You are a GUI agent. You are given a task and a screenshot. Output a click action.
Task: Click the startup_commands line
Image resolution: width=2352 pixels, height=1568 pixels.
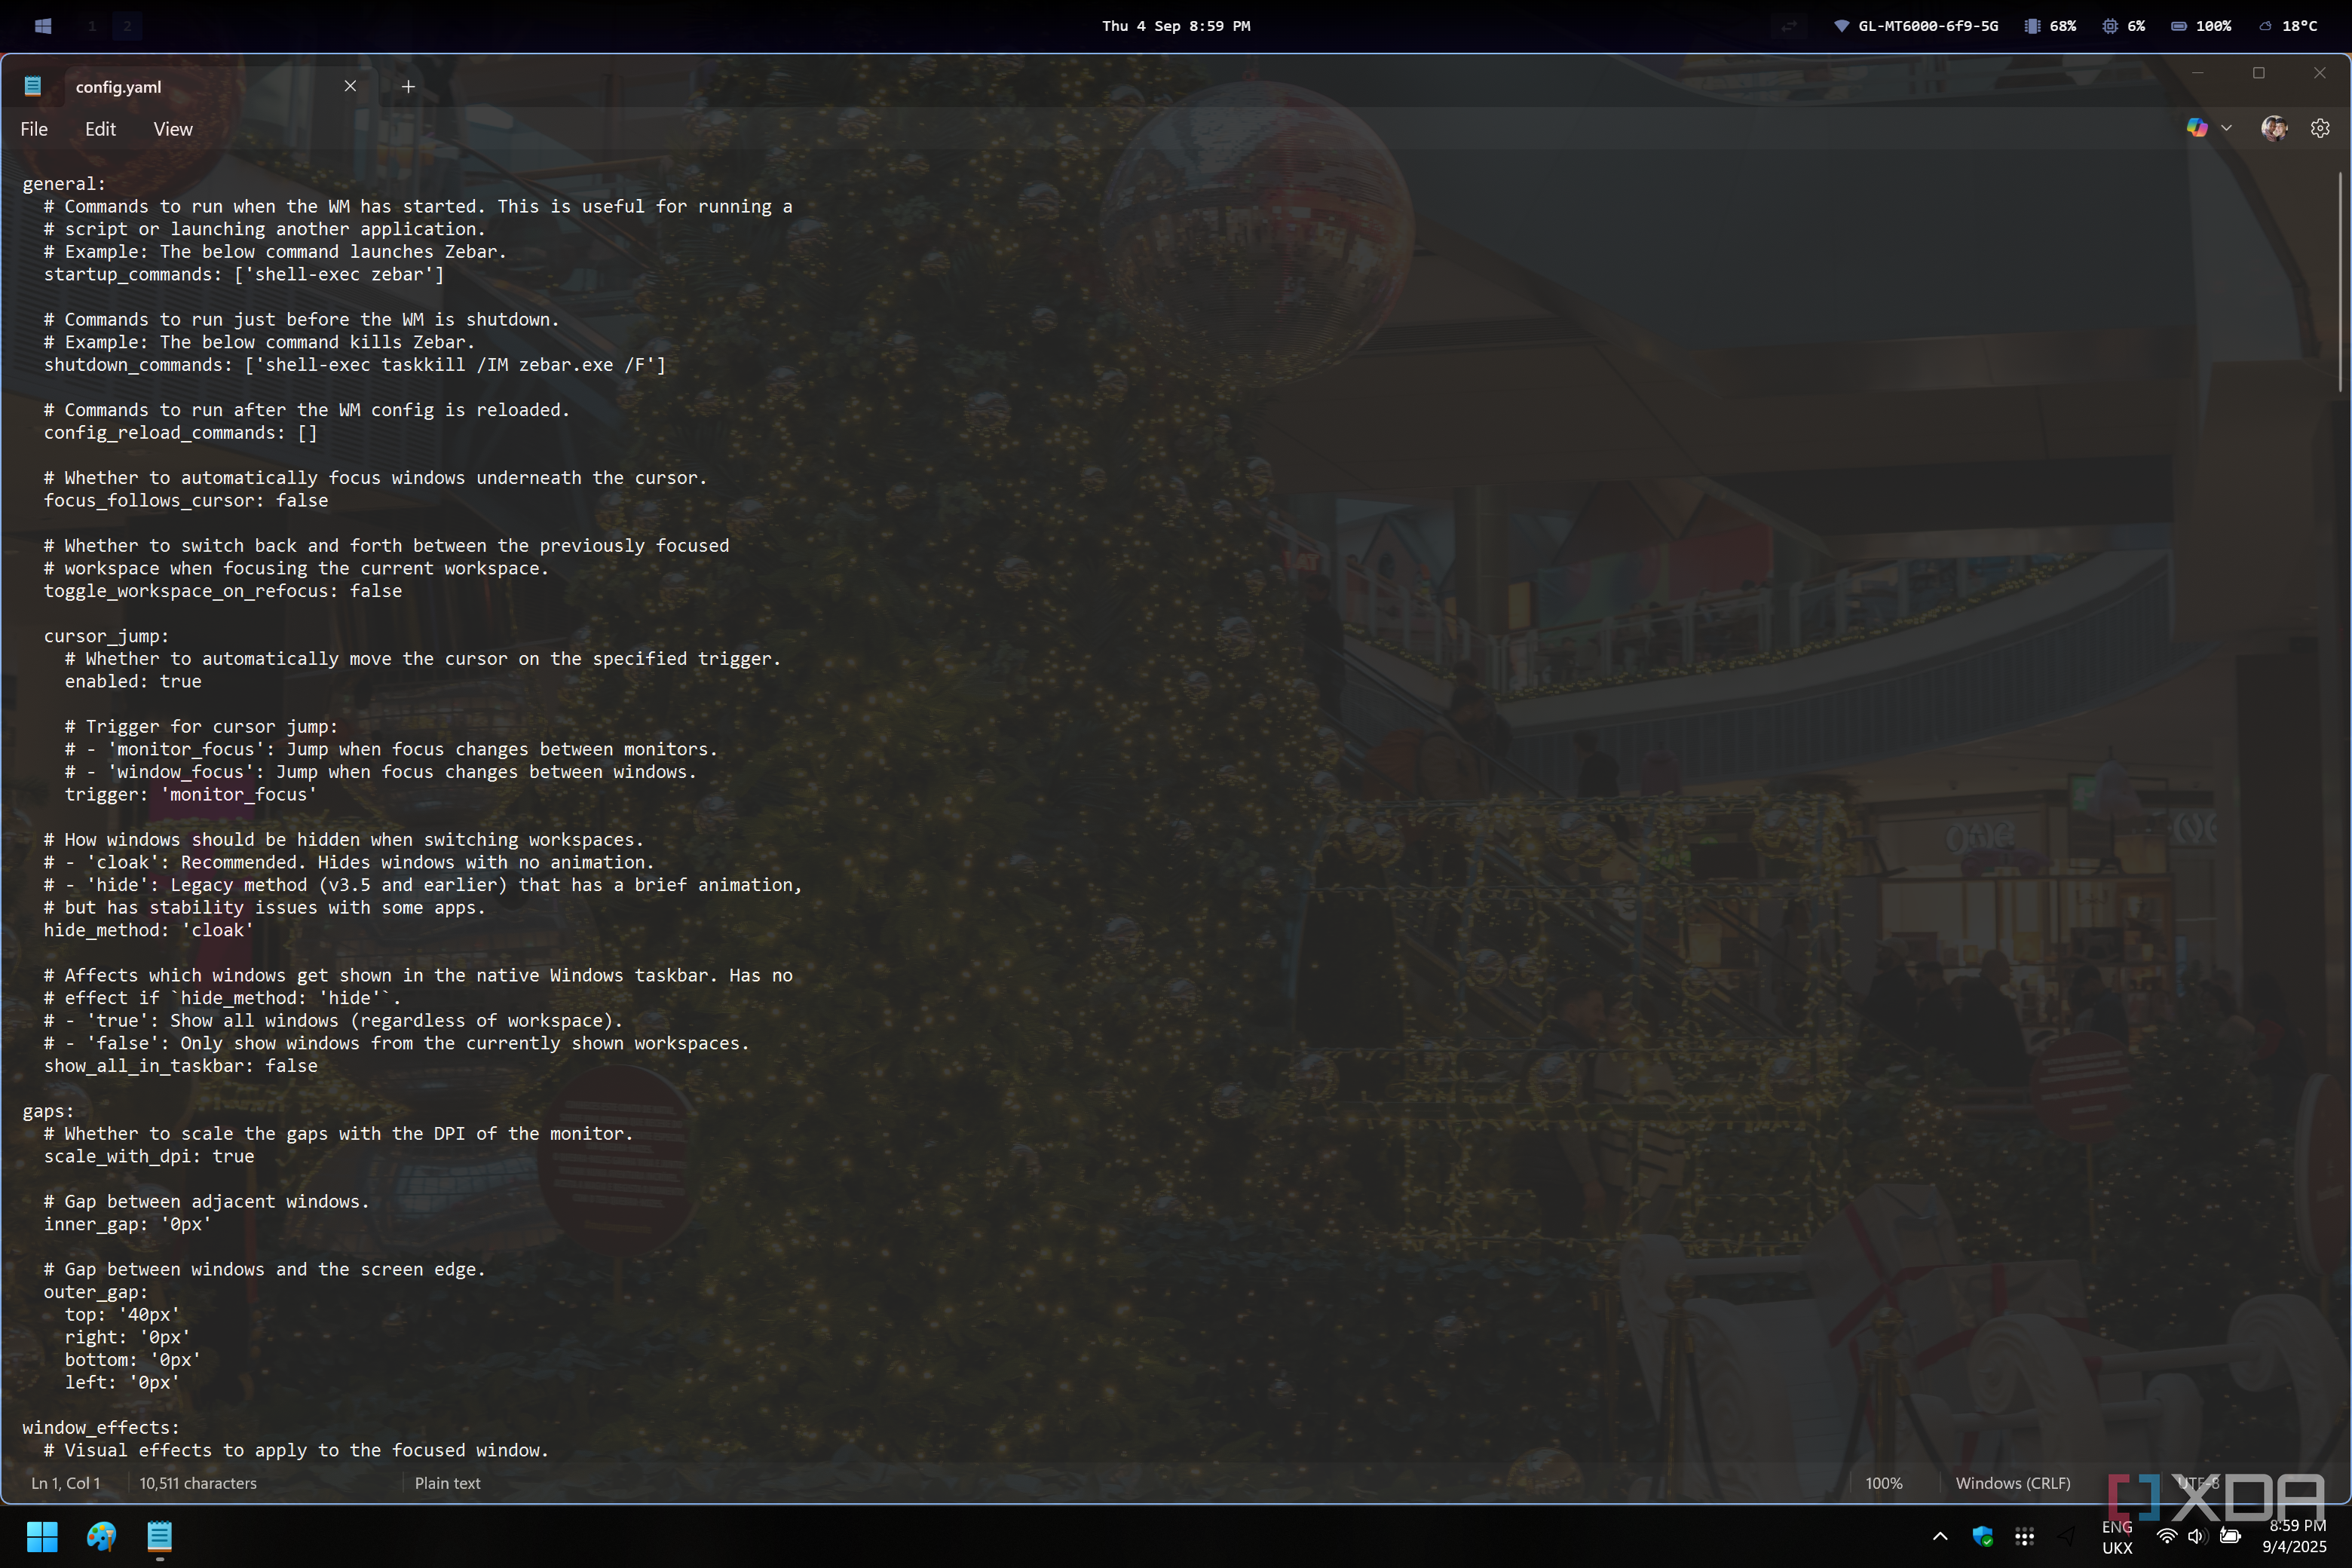click(244, 274)
